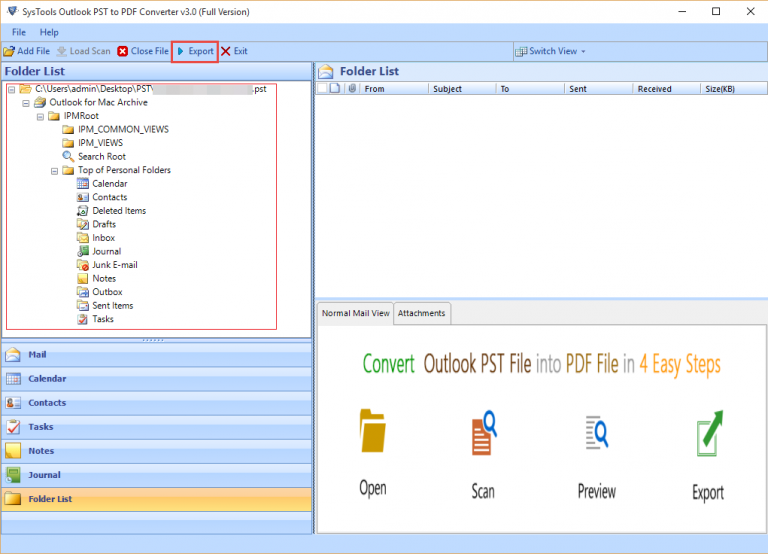Collapse the IPMRoot tree node
This screenshot has height=554, width=768.
pyautogui.click(x=41, y=116)
